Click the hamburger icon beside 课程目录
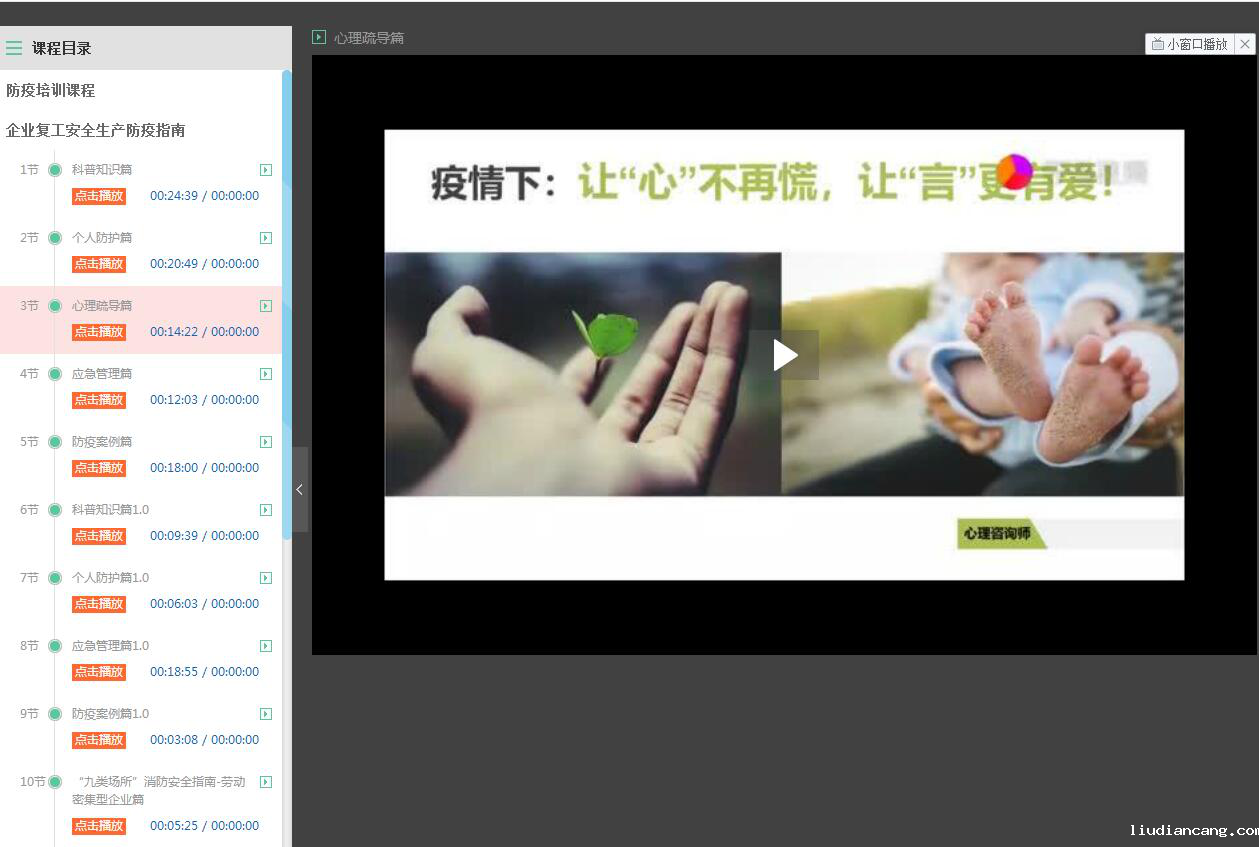This screenshot has height=847, width=1259. tap(14, 48)
